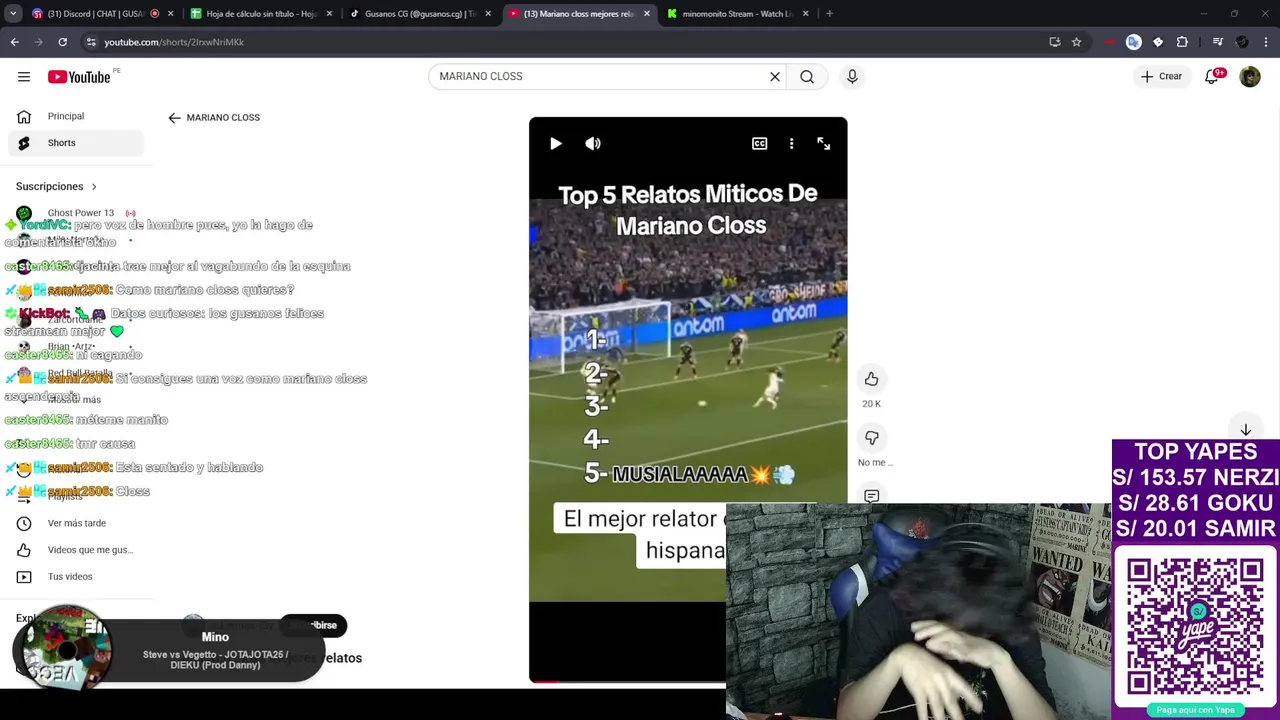The image size is (1280, 720).
Task: Reload the current page
Action: coord(62,42)
